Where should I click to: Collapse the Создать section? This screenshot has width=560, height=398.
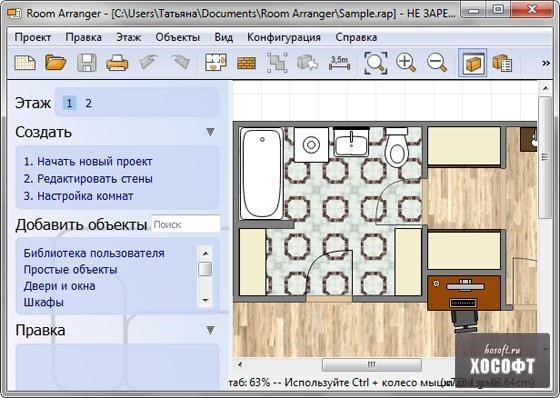click(x=210, y=132)
